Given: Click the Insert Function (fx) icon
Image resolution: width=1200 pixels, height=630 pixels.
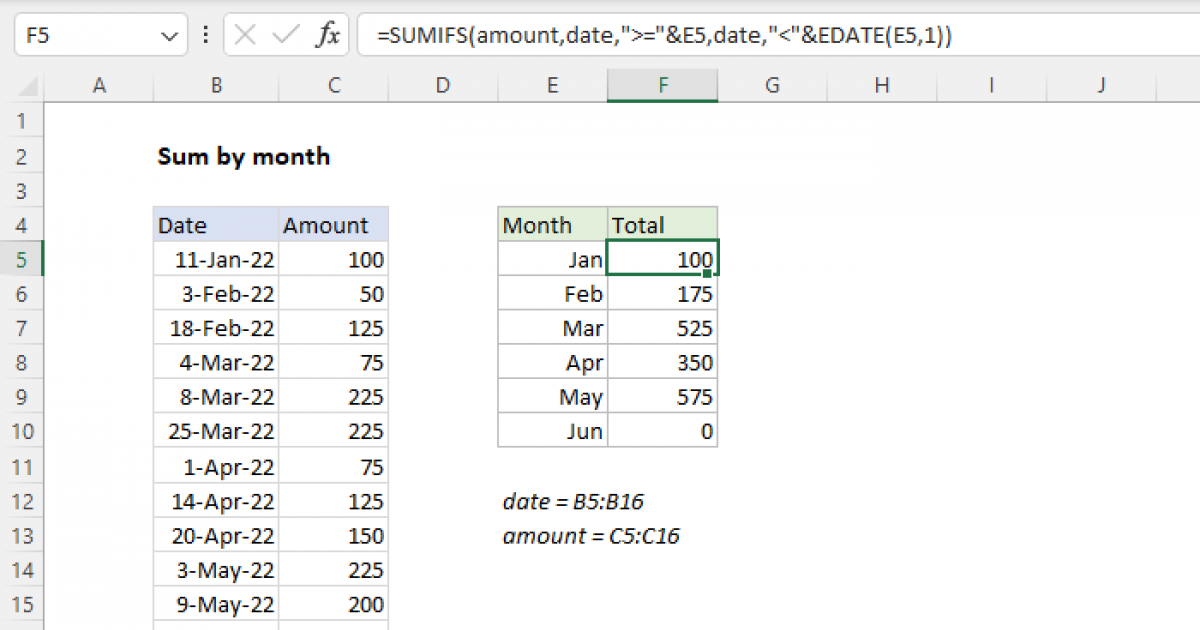Looking at the screenshot, I should (328, 34).
